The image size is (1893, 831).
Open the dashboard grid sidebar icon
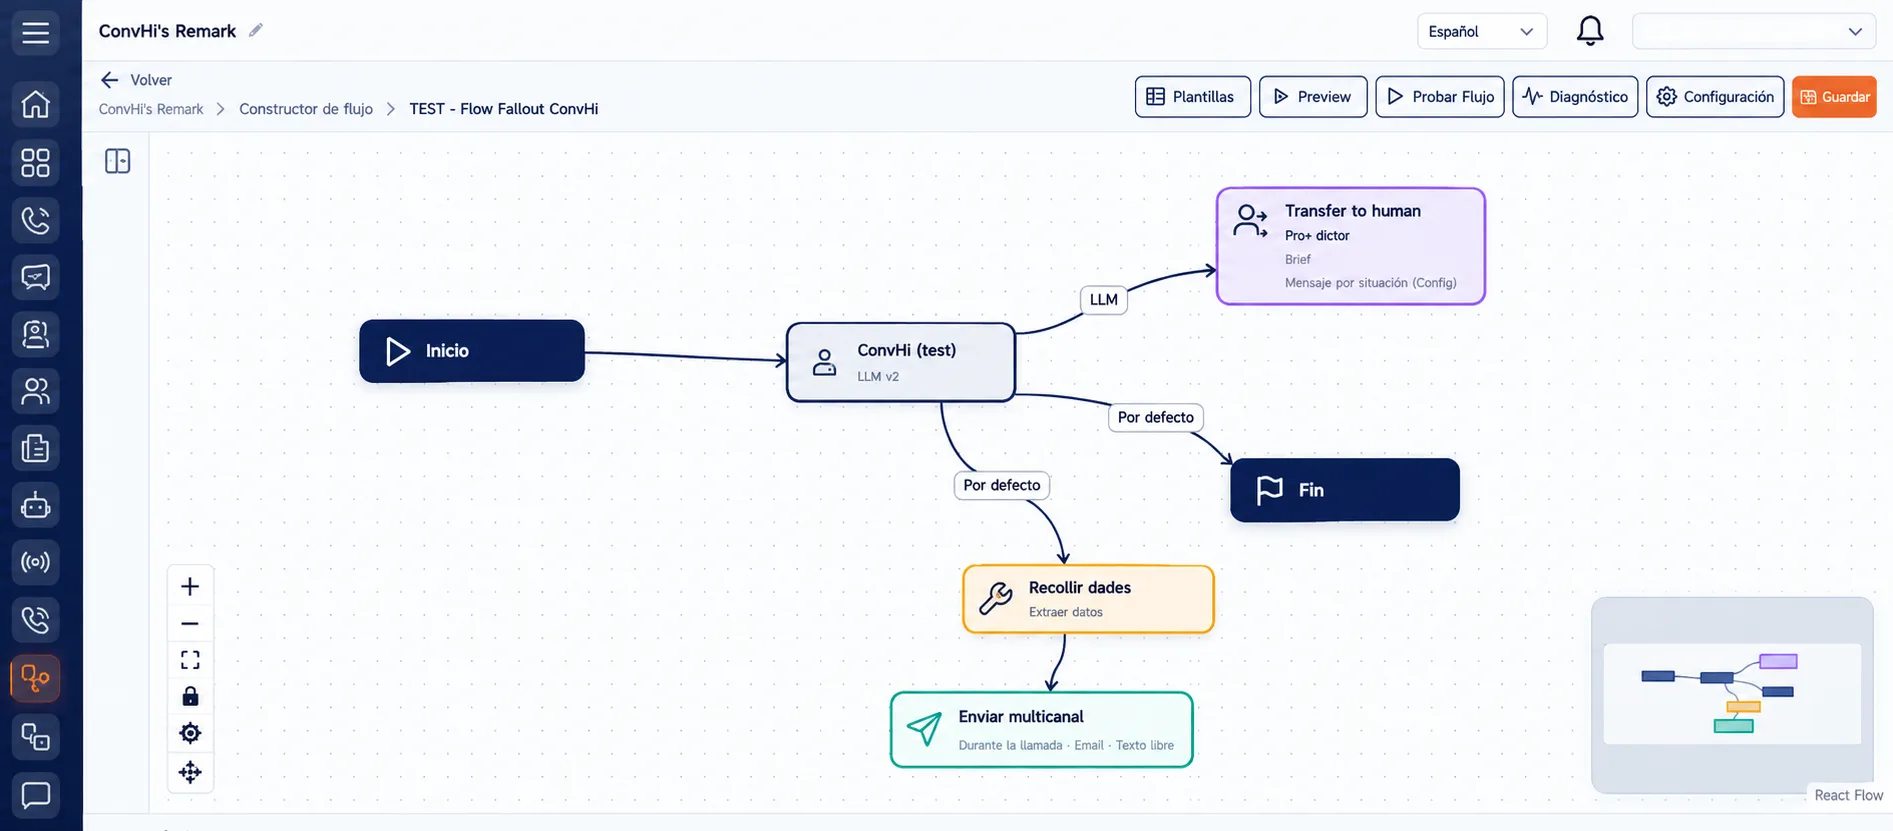coord(35,162)
